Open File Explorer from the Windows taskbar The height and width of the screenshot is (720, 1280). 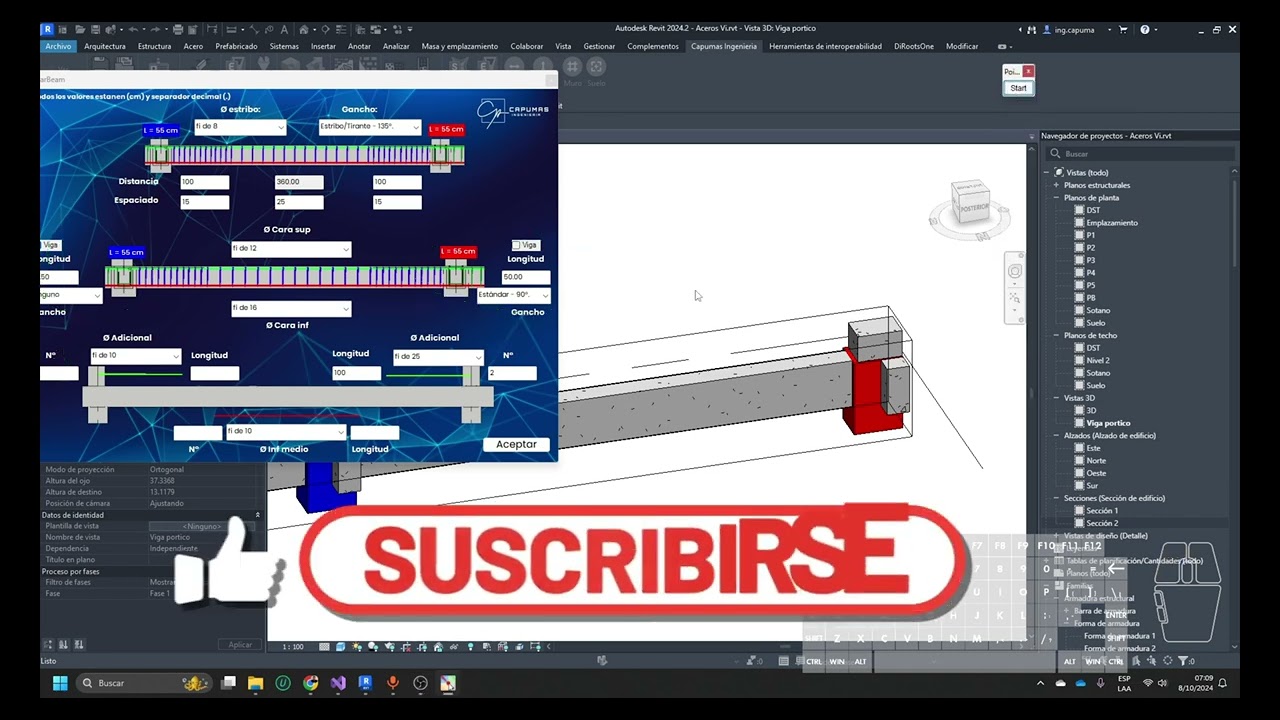tap(256, 683)
